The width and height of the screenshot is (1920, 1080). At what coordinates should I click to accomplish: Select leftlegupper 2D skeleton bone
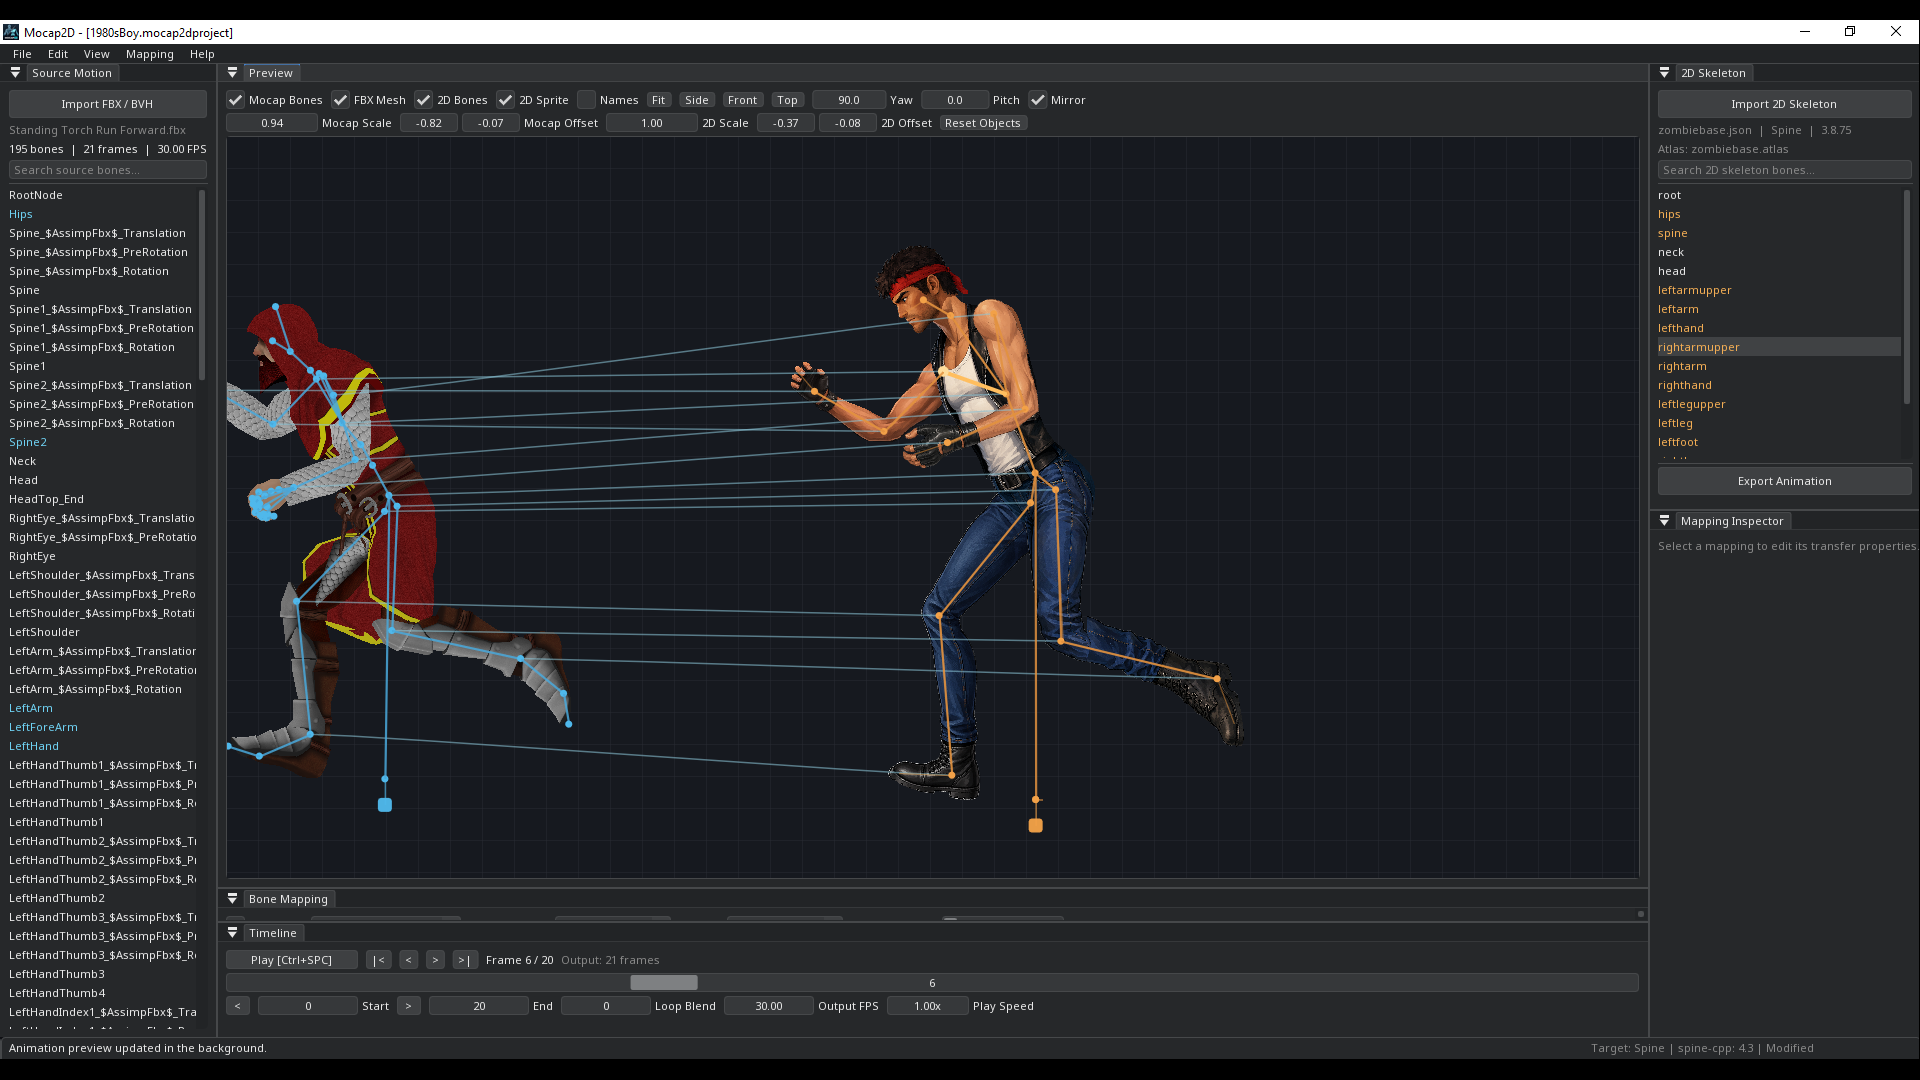(x=1691, y=404)
